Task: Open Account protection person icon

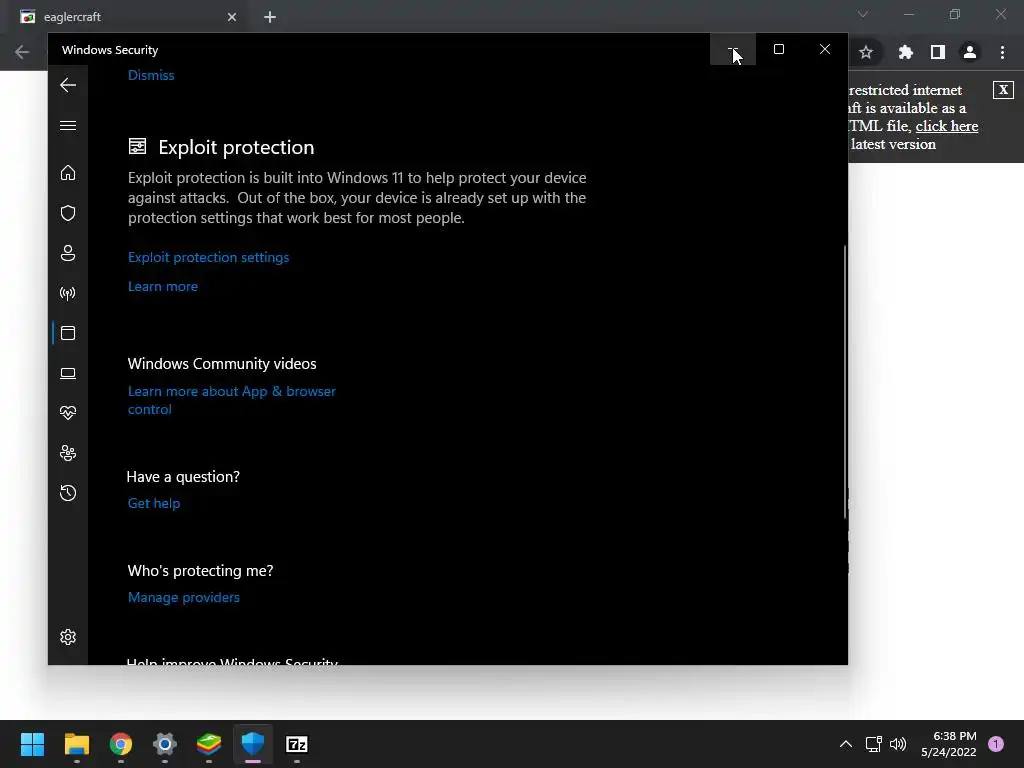Action: click(68, 253)
